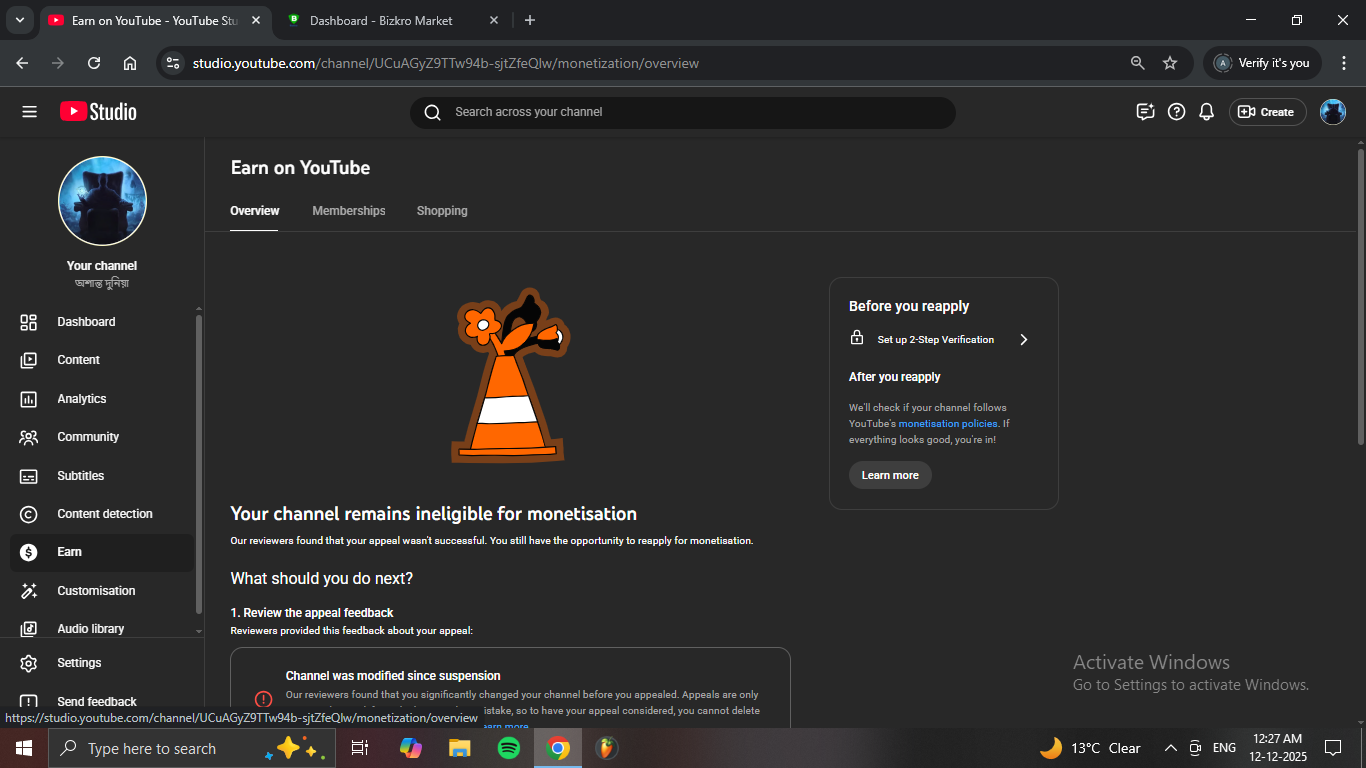The image size is (1366, 768).
Task: Open the tab search dropdown arrow
Action: 19,20
